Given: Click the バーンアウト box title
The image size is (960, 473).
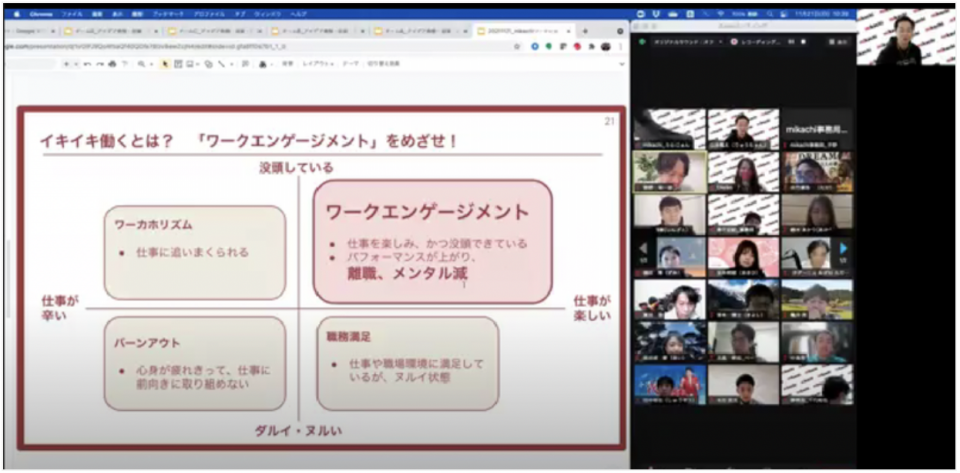Looking at the screenshot, I should click(x=147, y=343).
